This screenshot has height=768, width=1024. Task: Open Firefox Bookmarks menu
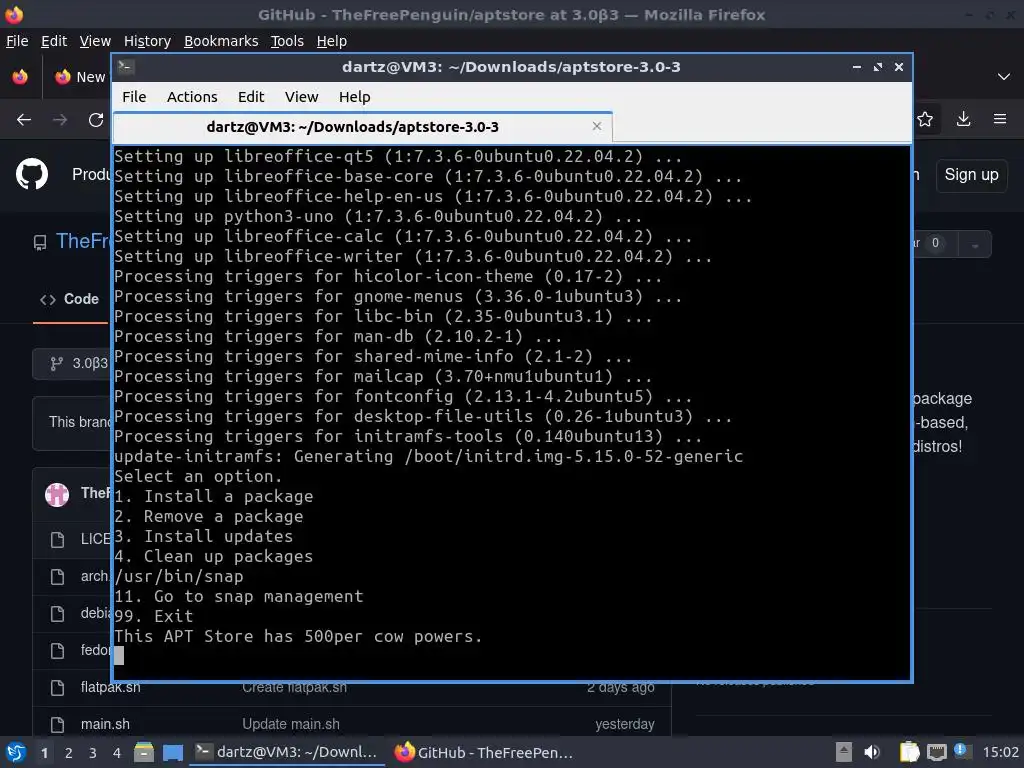221,40
